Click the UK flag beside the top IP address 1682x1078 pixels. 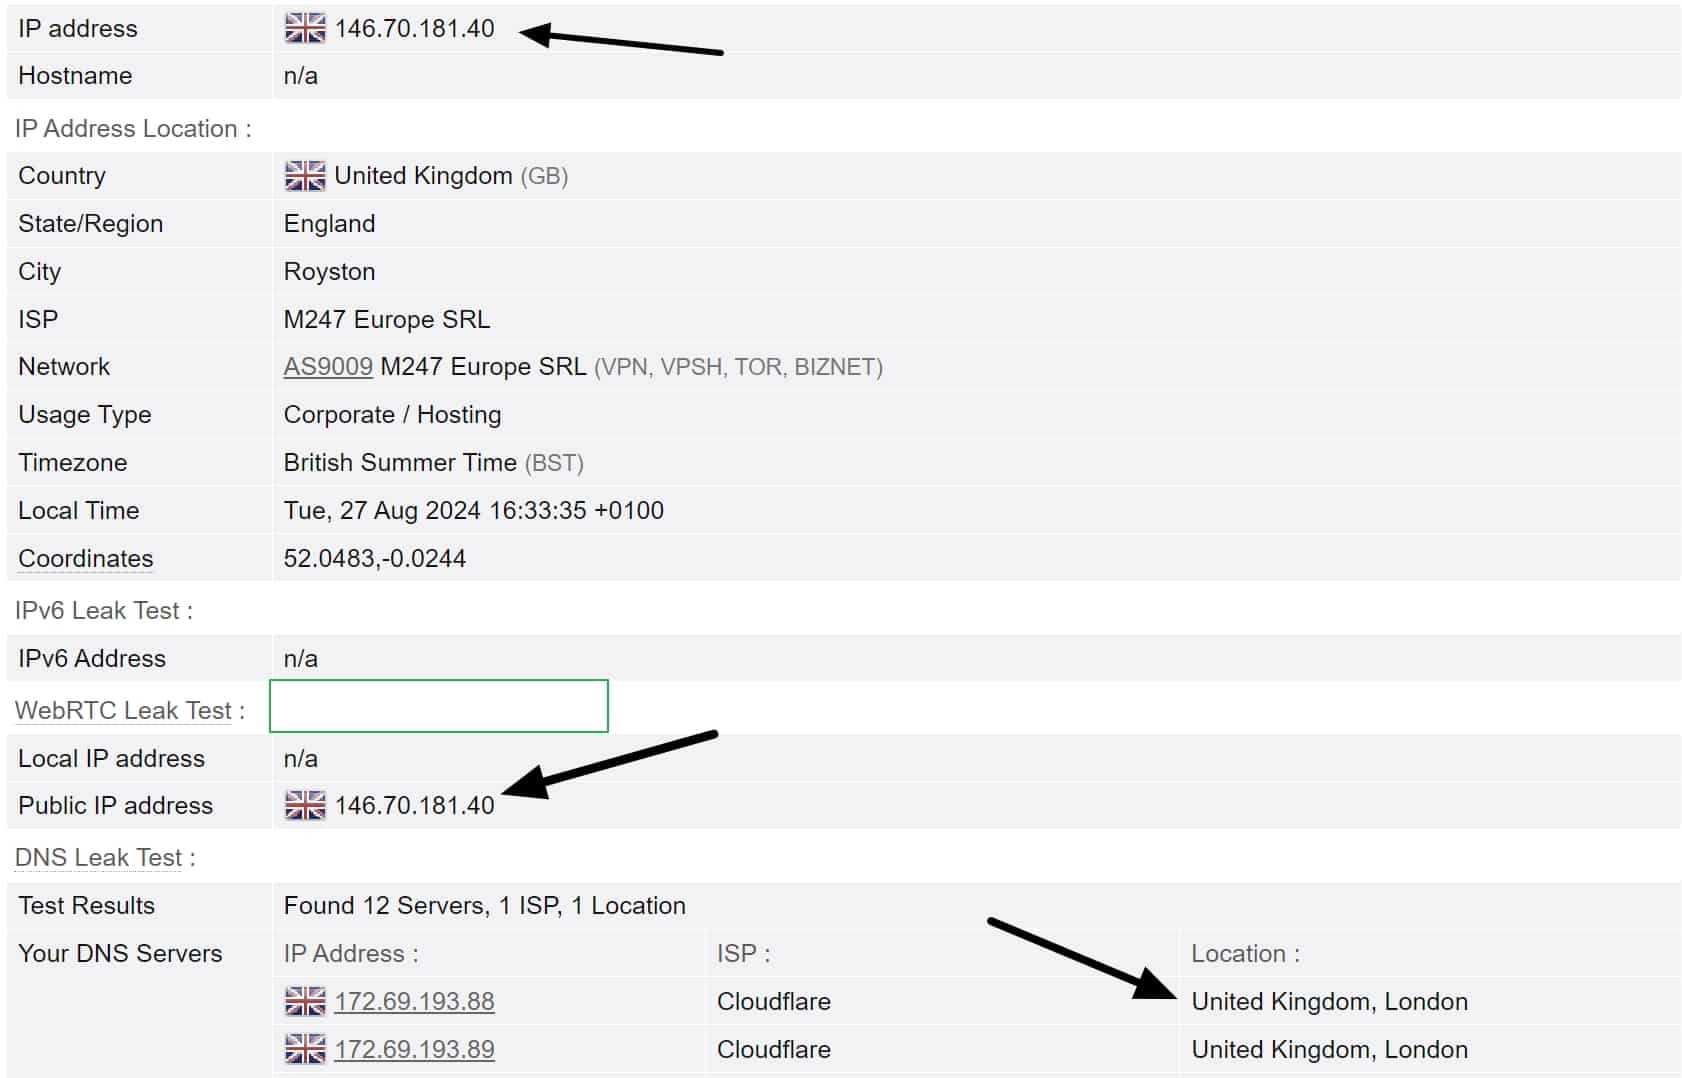tap(305, 28)
